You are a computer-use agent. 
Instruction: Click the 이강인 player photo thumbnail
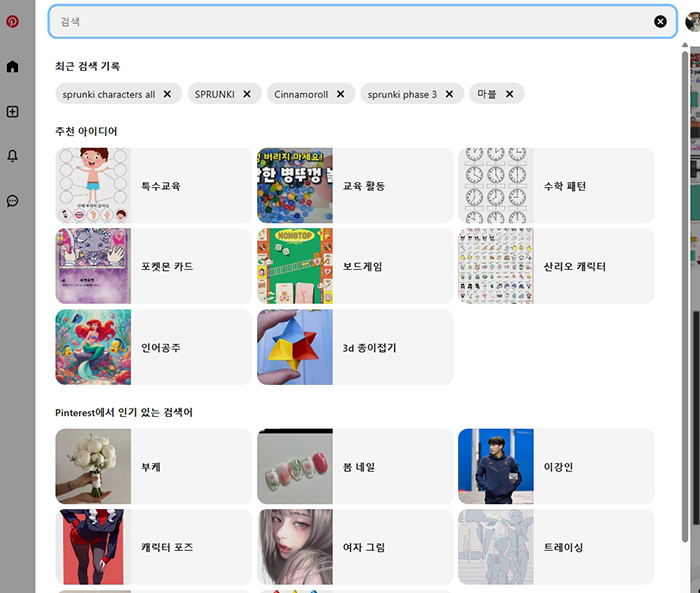click(496, 467)
